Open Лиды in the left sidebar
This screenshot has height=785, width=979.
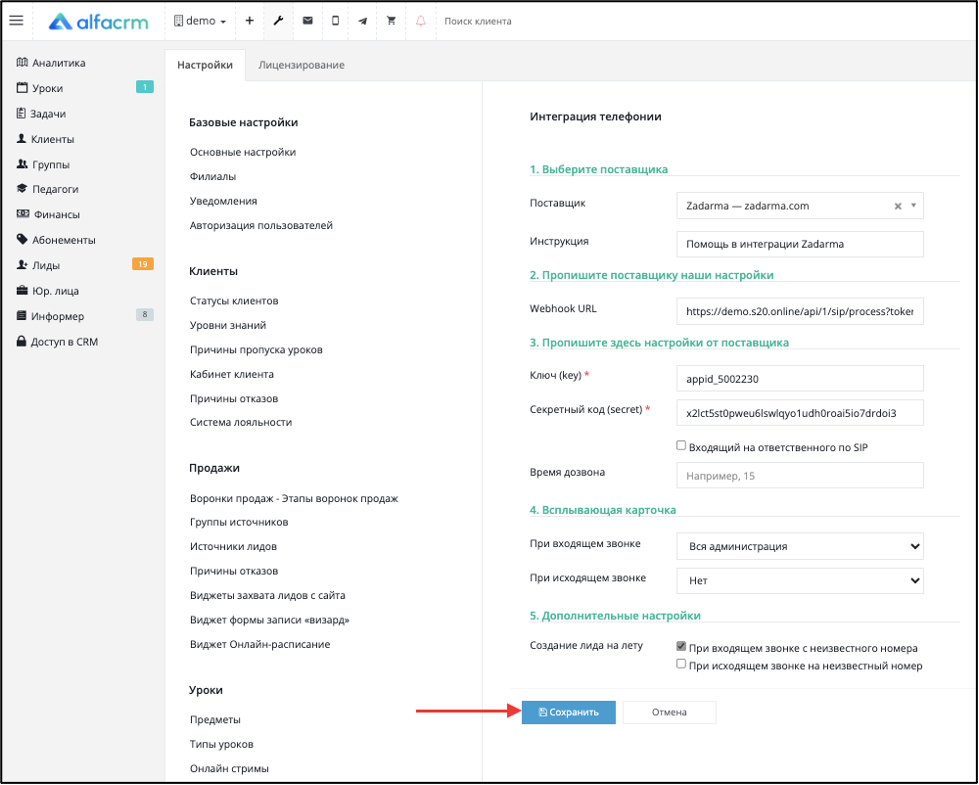pyautogui.click(x=46, y=266)
